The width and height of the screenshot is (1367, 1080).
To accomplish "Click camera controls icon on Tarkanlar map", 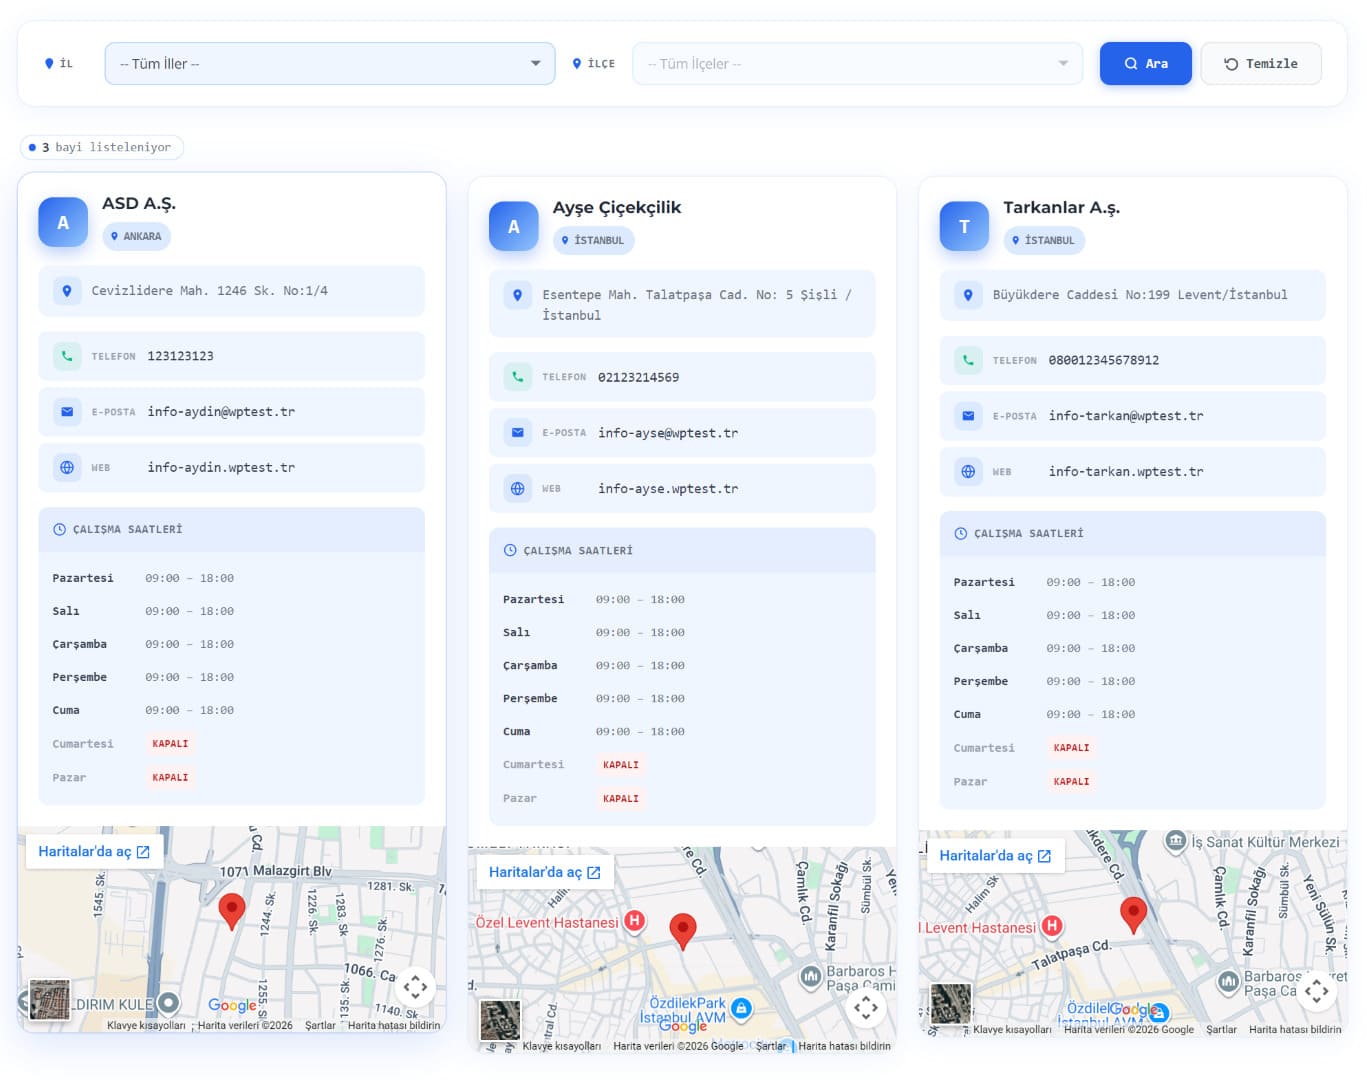I will click(x=1316, y=991).
